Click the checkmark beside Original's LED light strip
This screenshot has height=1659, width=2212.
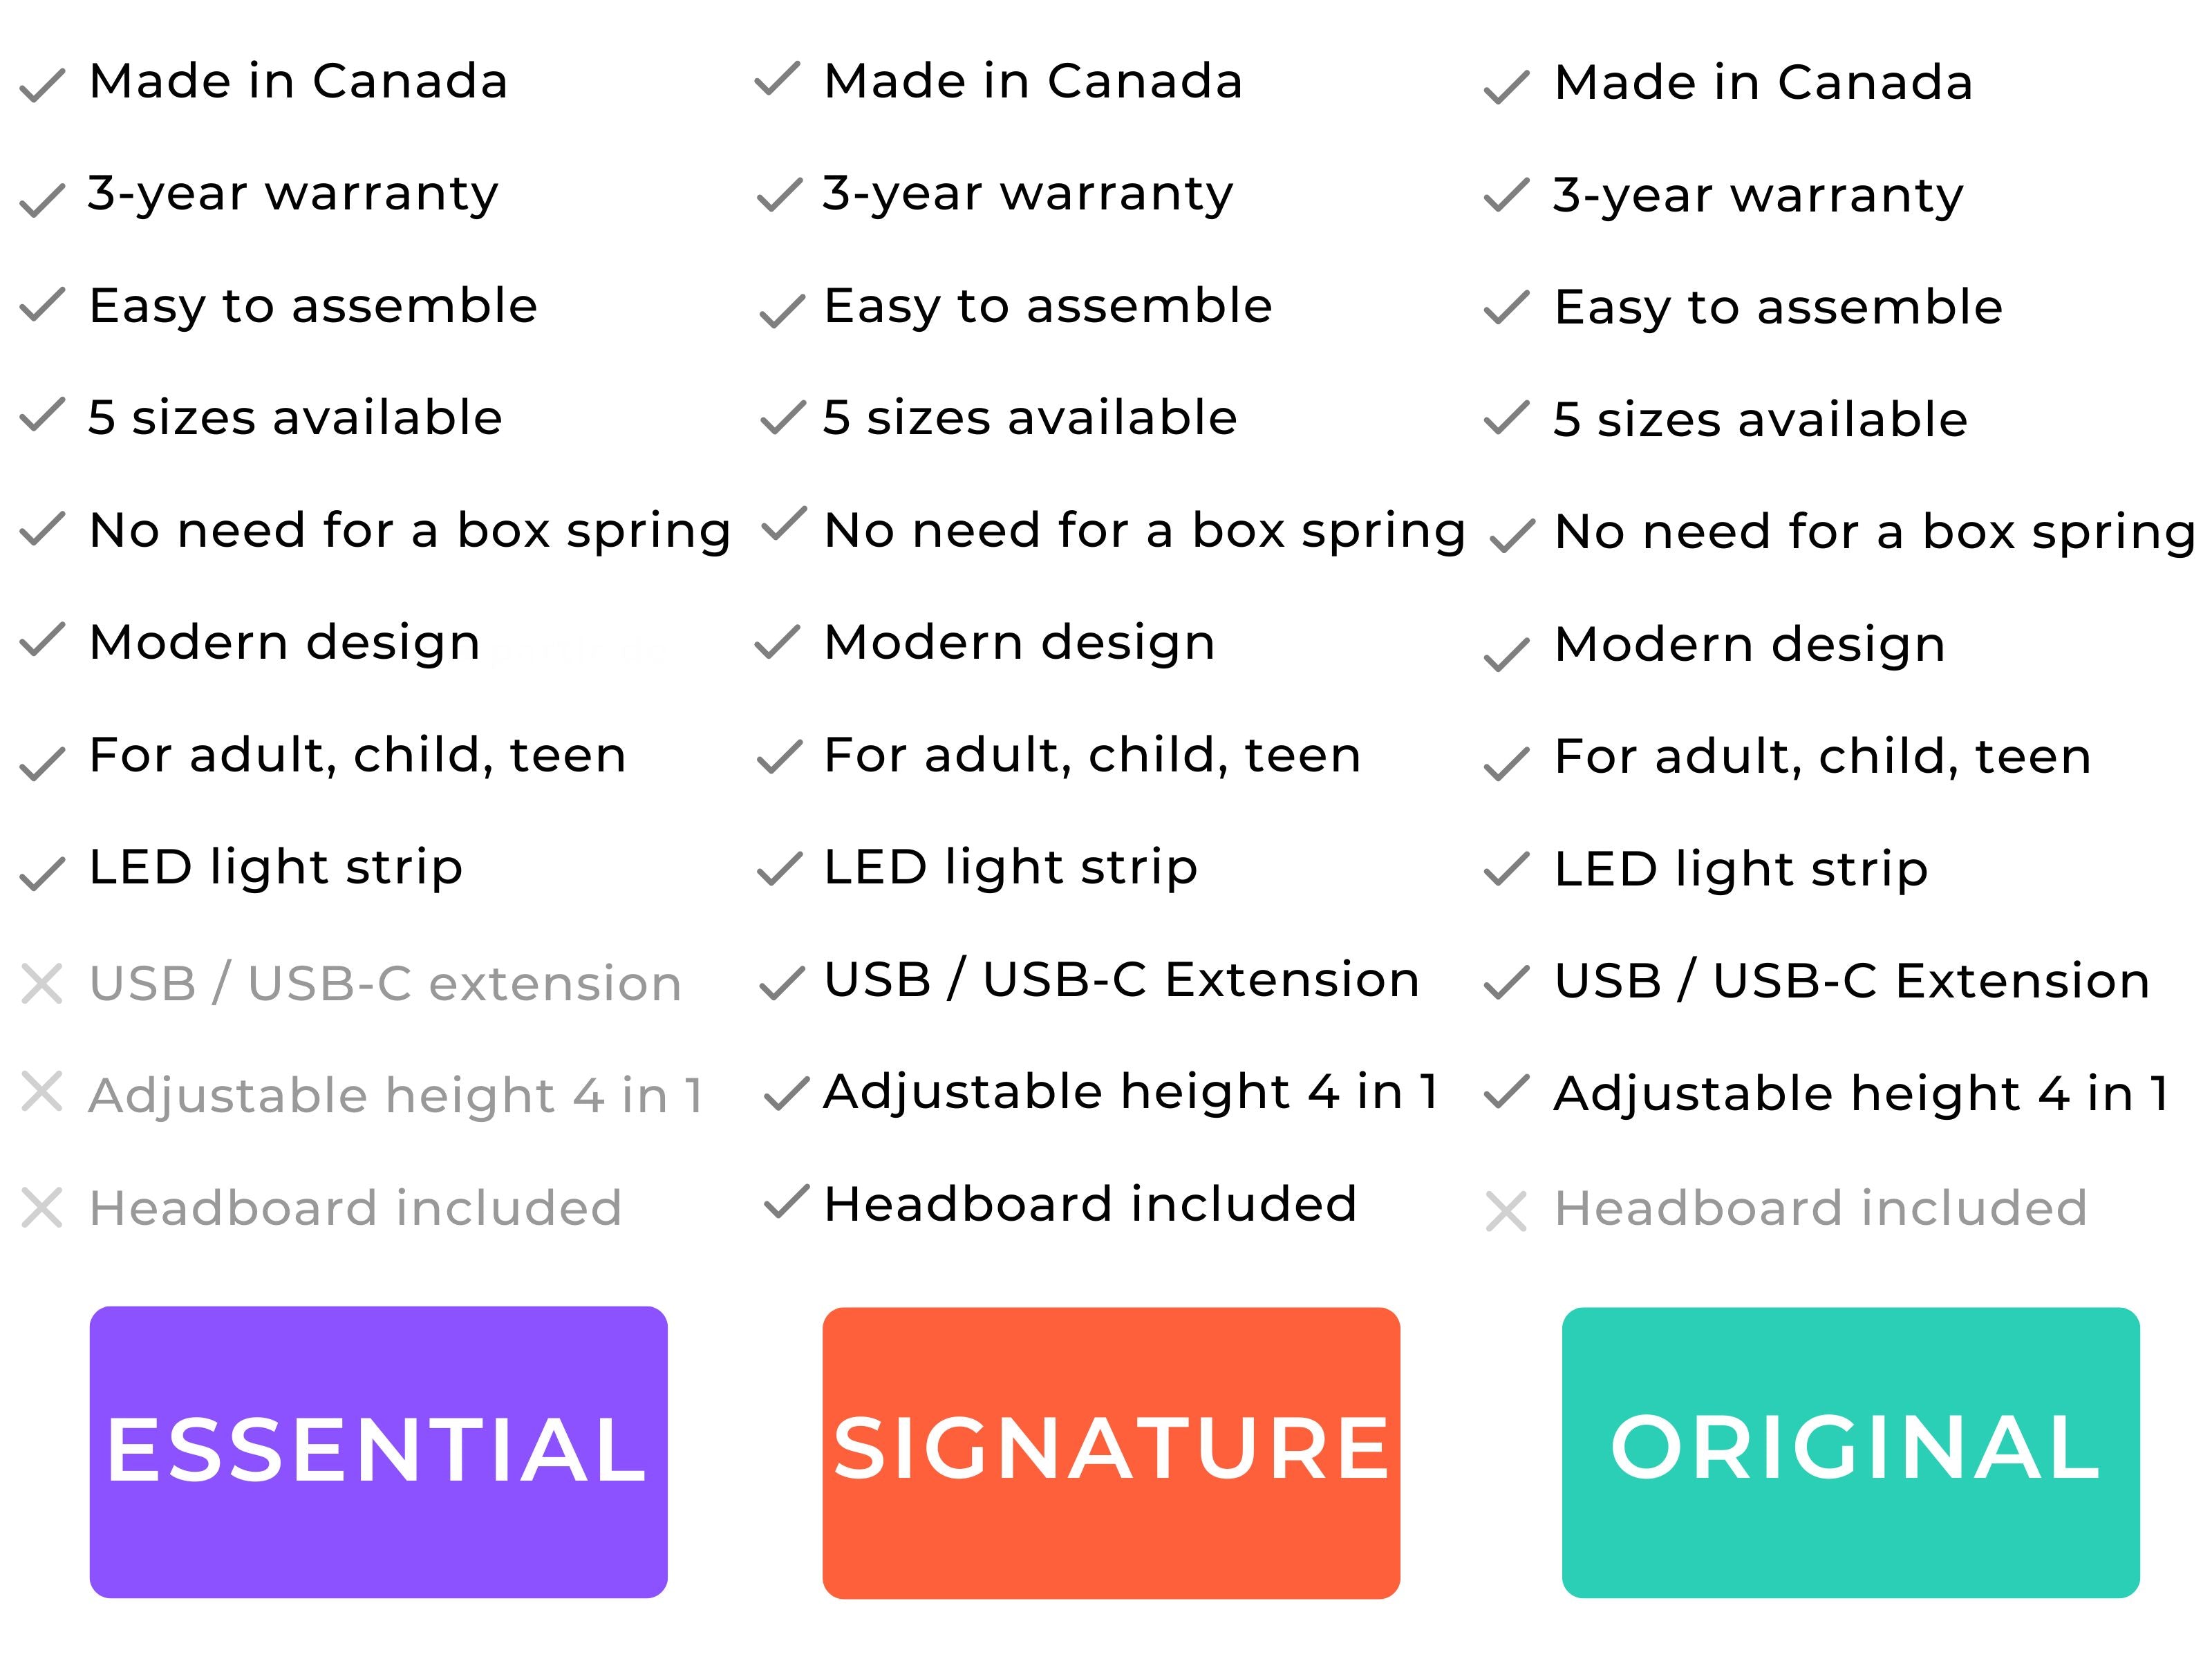tap(1506, 869)
